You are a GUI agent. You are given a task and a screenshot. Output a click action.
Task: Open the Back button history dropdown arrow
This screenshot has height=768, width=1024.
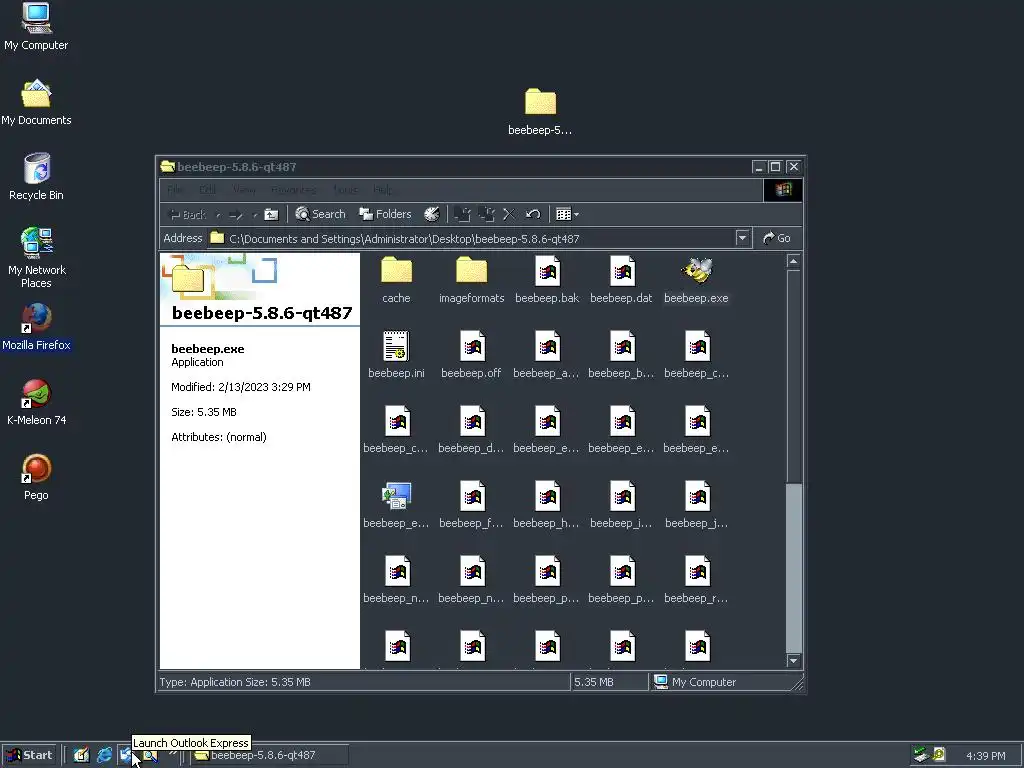pos(218,214)
